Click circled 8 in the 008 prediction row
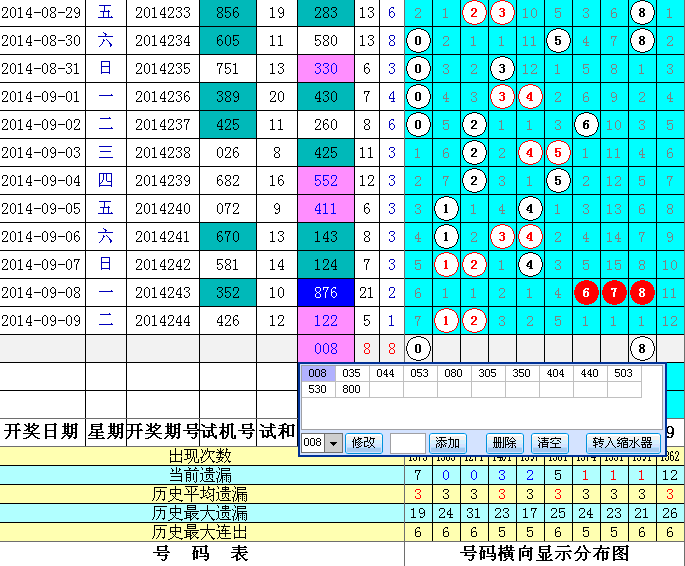This screenshot has width=685, height=566. pos(643,348)
